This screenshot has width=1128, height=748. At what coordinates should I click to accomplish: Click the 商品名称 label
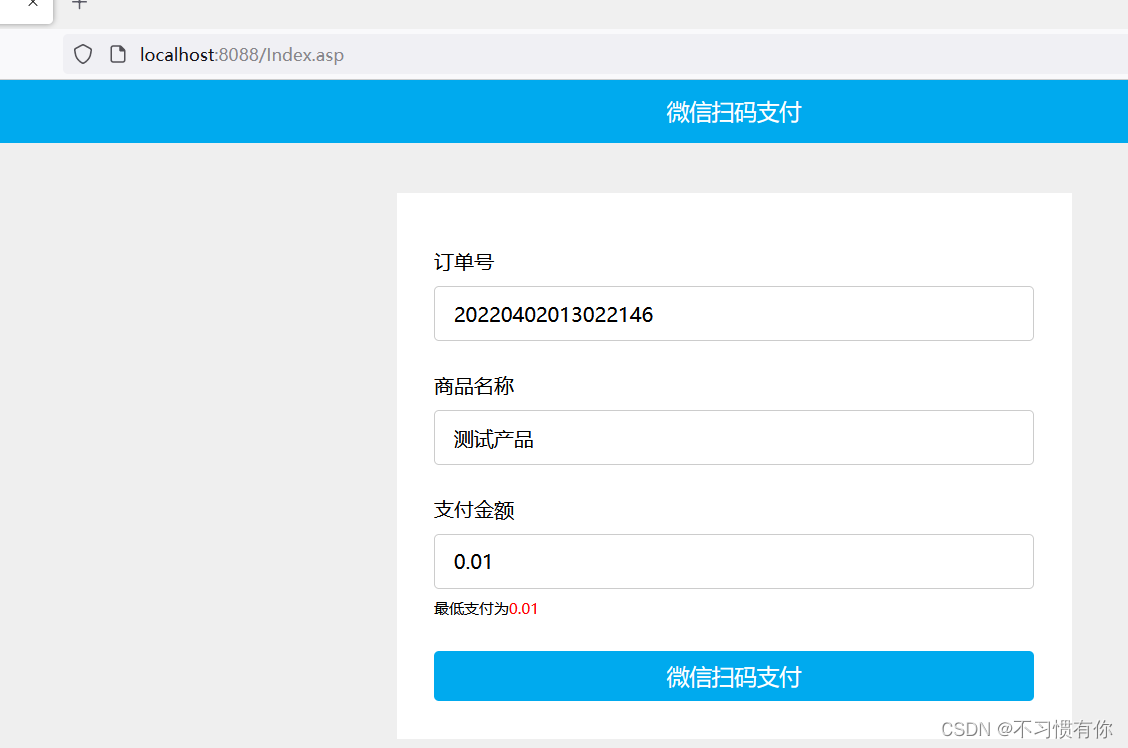pyautogui.click(x=473, y=386)
